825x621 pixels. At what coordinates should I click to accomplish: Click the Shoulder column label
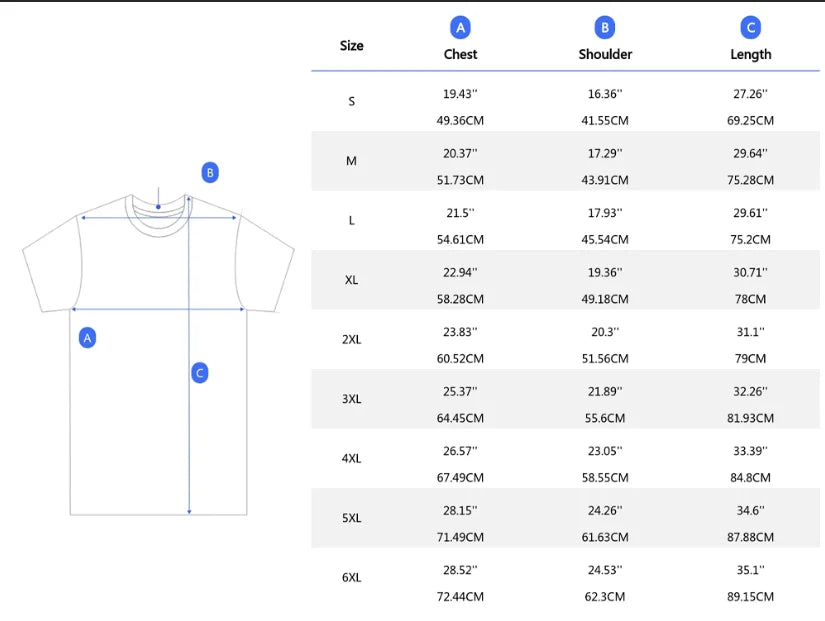pyautogui.click(x=605, y=54)
